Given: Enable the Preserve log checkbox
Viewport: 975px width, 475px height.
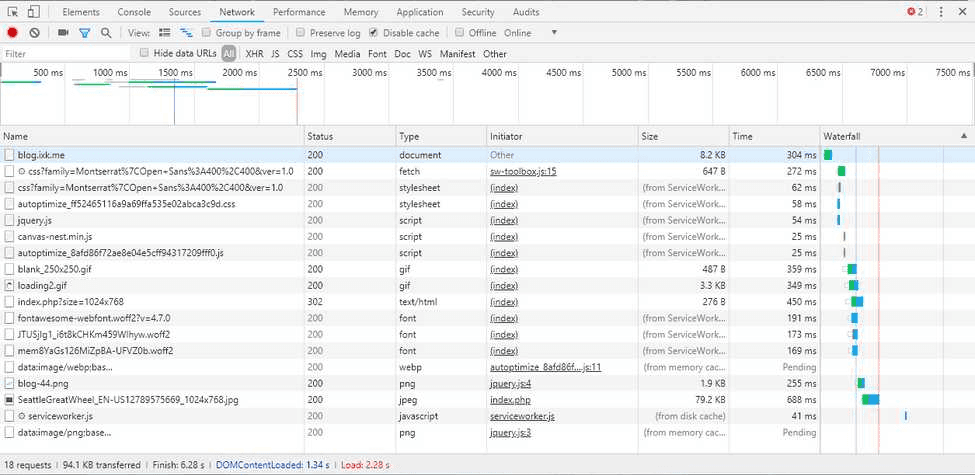Looking at the screenshot, I should (x=300, y=33).
